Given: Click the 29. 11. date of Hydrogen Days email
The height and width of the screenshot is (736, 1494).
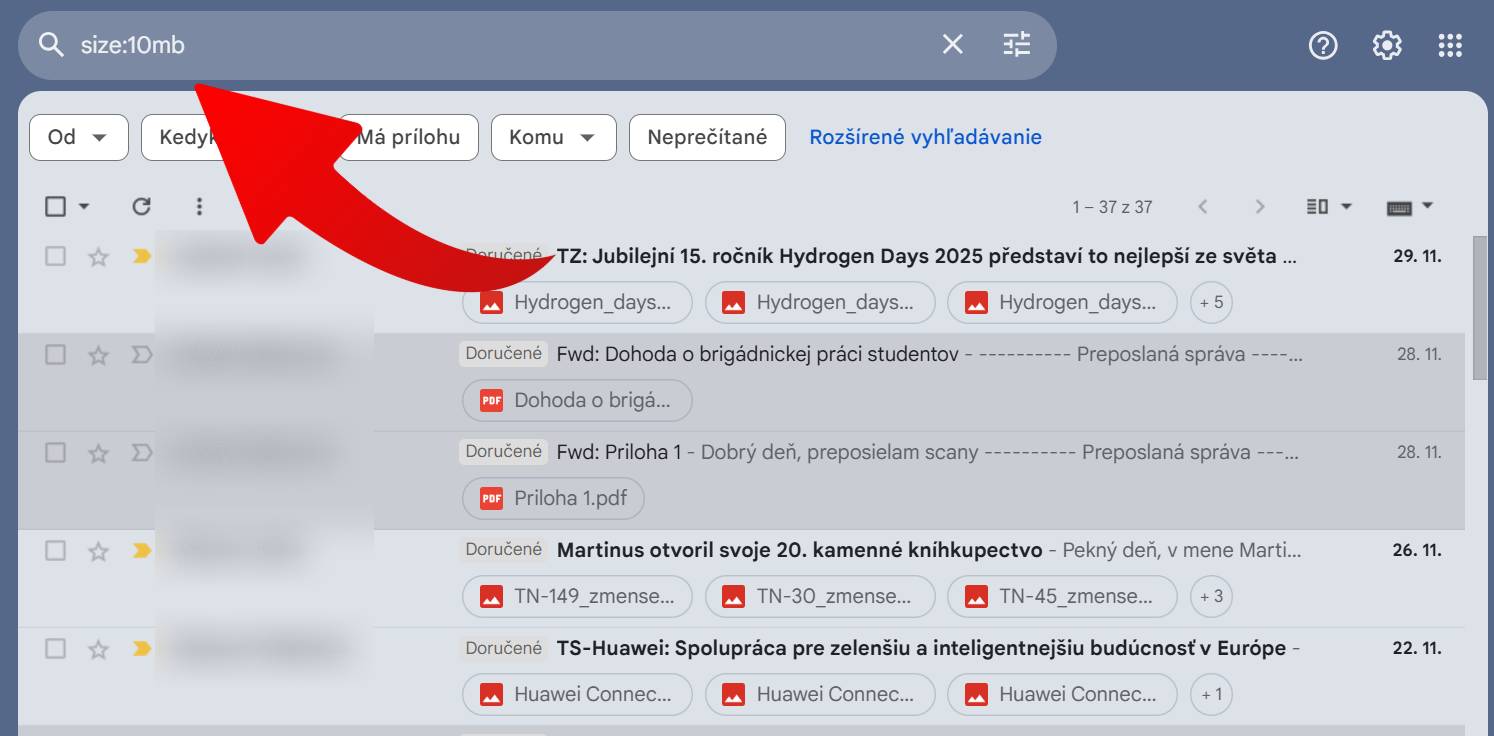Looking at the screenshot, I should [1417, 256].
